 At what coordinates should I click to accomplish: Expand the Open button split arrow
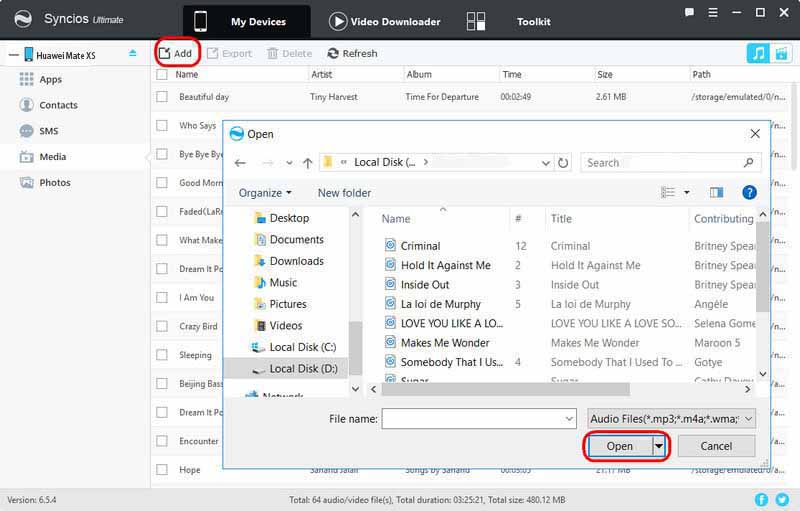click(659, 446)
